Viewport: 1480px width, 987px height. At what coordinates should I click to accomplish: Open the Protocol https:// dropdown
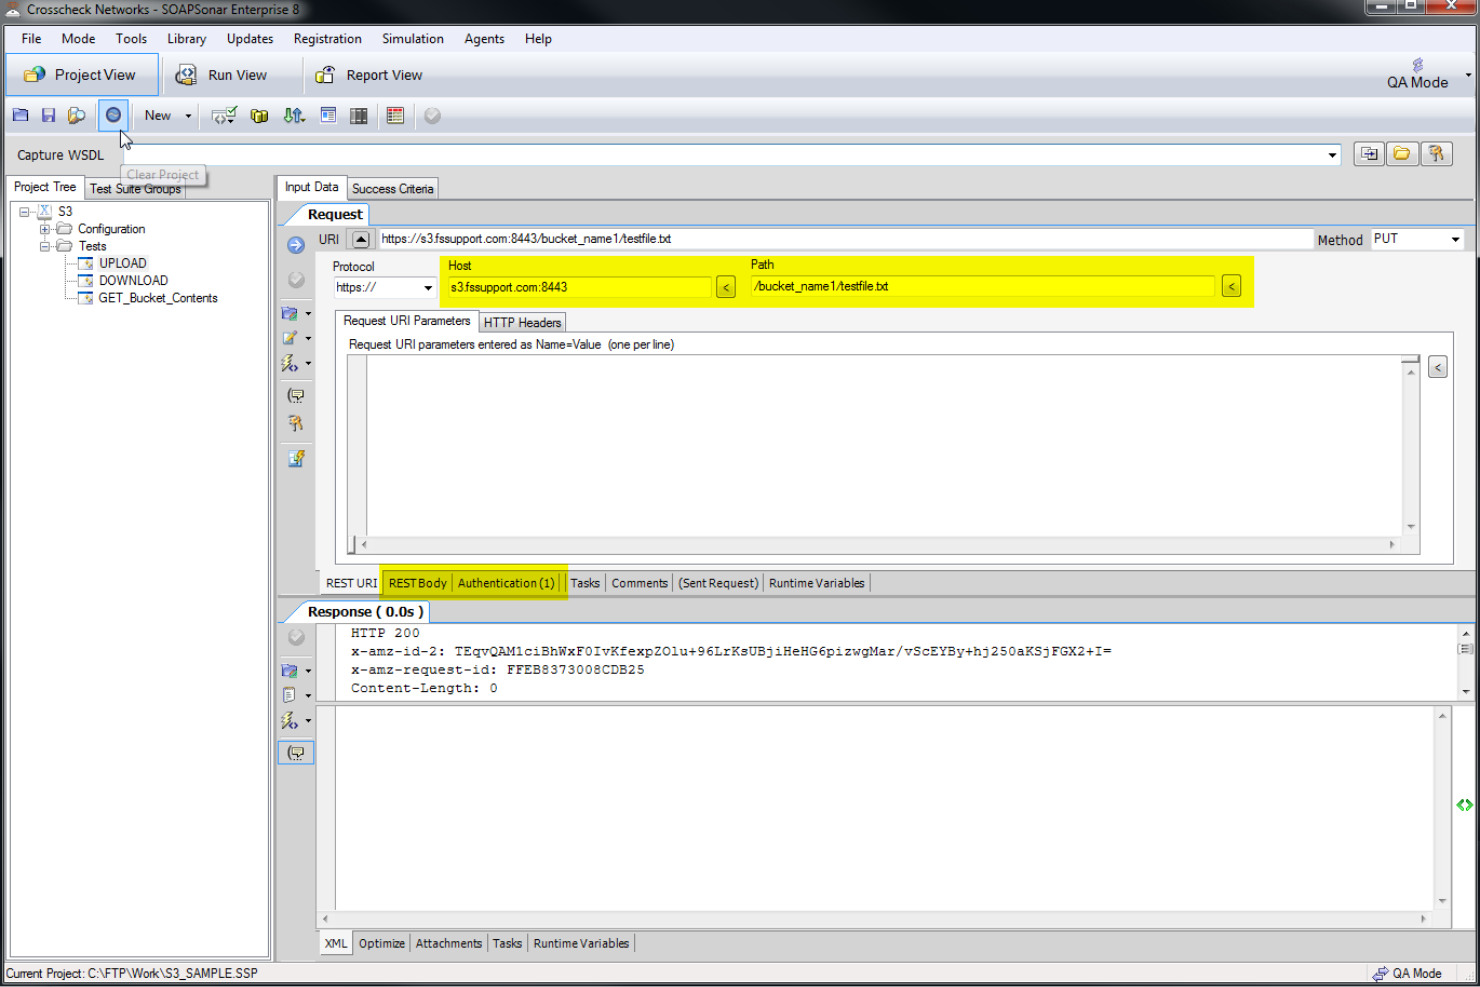click(428, 288)
